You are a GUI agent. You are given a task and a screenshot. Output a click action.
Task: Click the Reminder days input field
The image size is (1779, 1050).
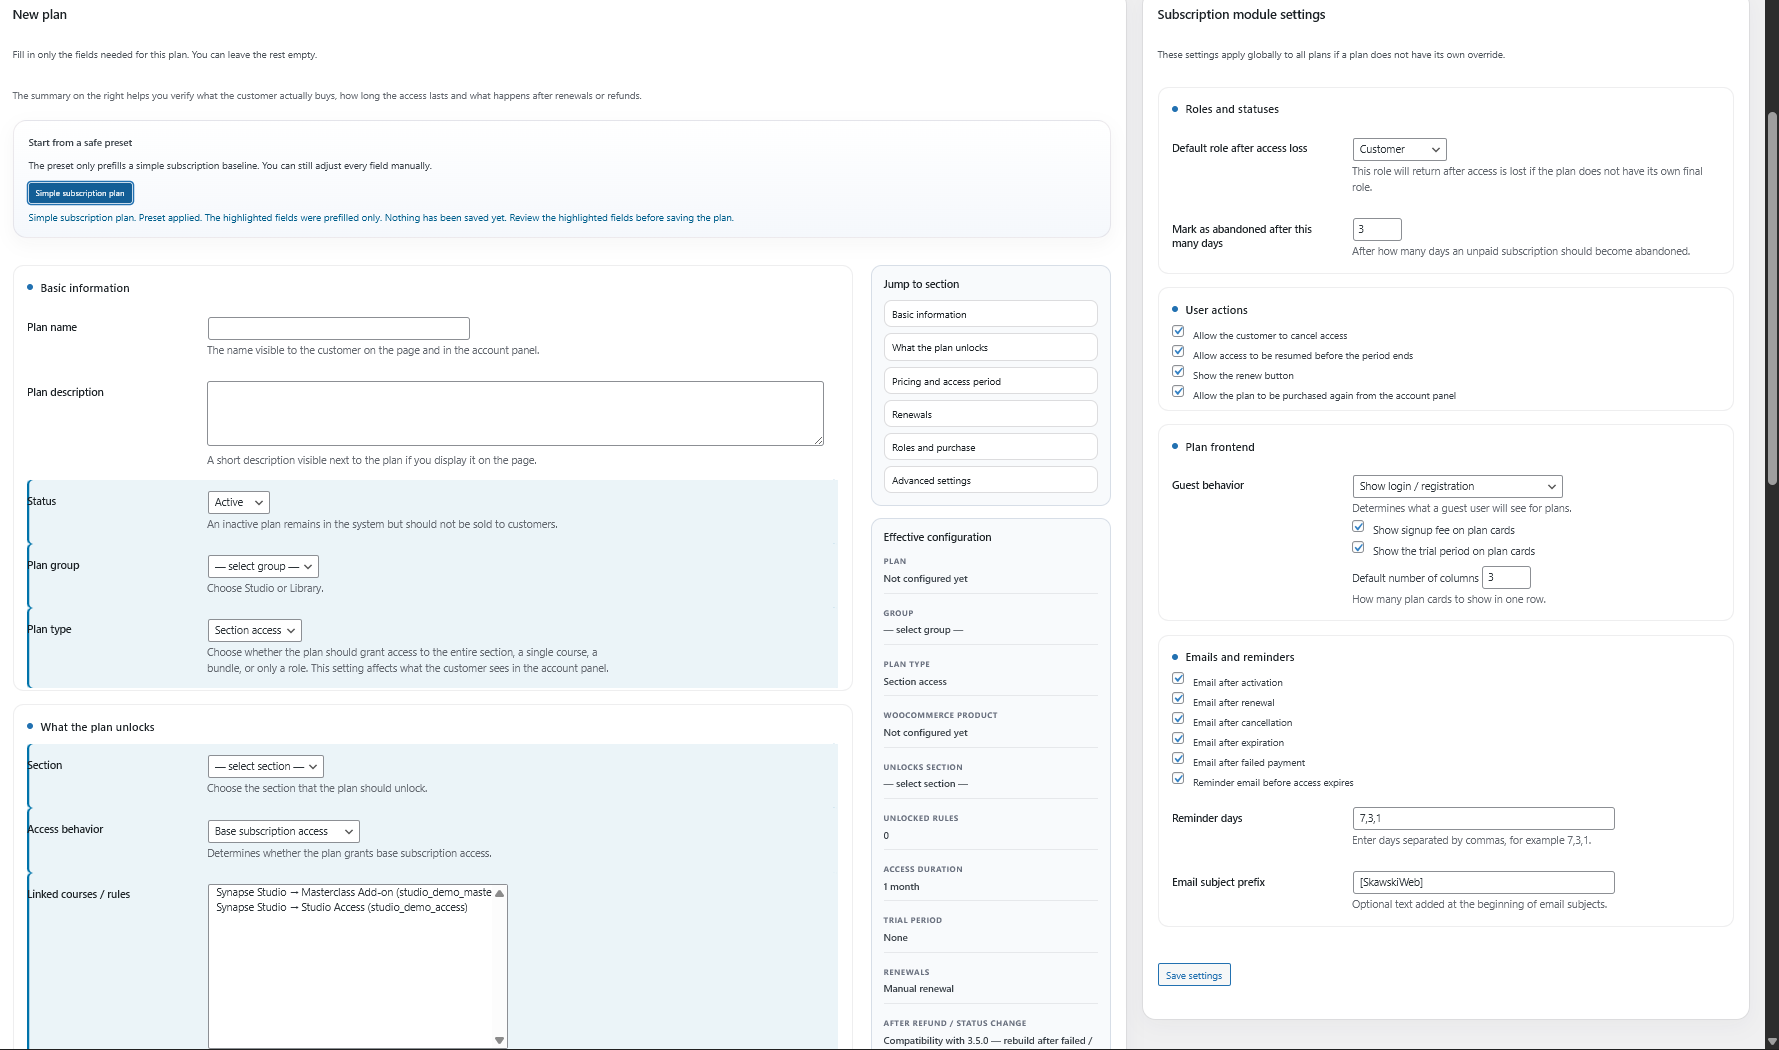[1483, 818]
